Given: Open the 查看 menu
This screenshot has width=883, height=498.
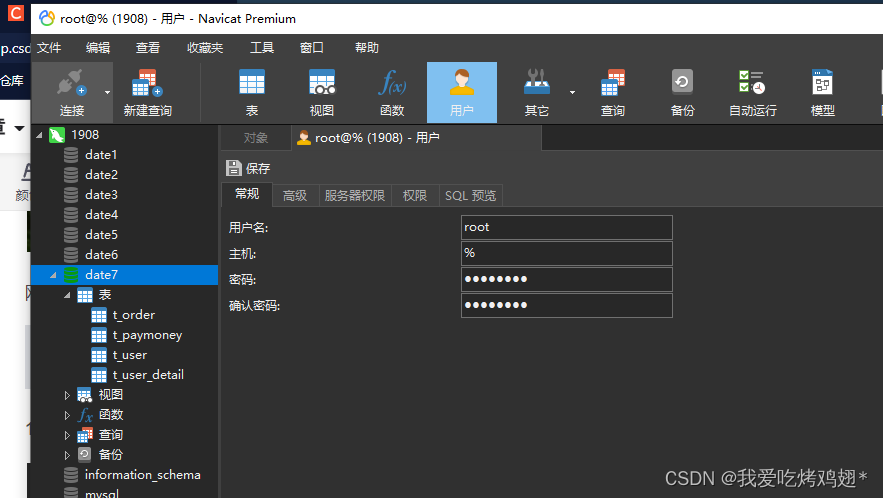Looking at the screenshot, I should click(x=148, y=48).
